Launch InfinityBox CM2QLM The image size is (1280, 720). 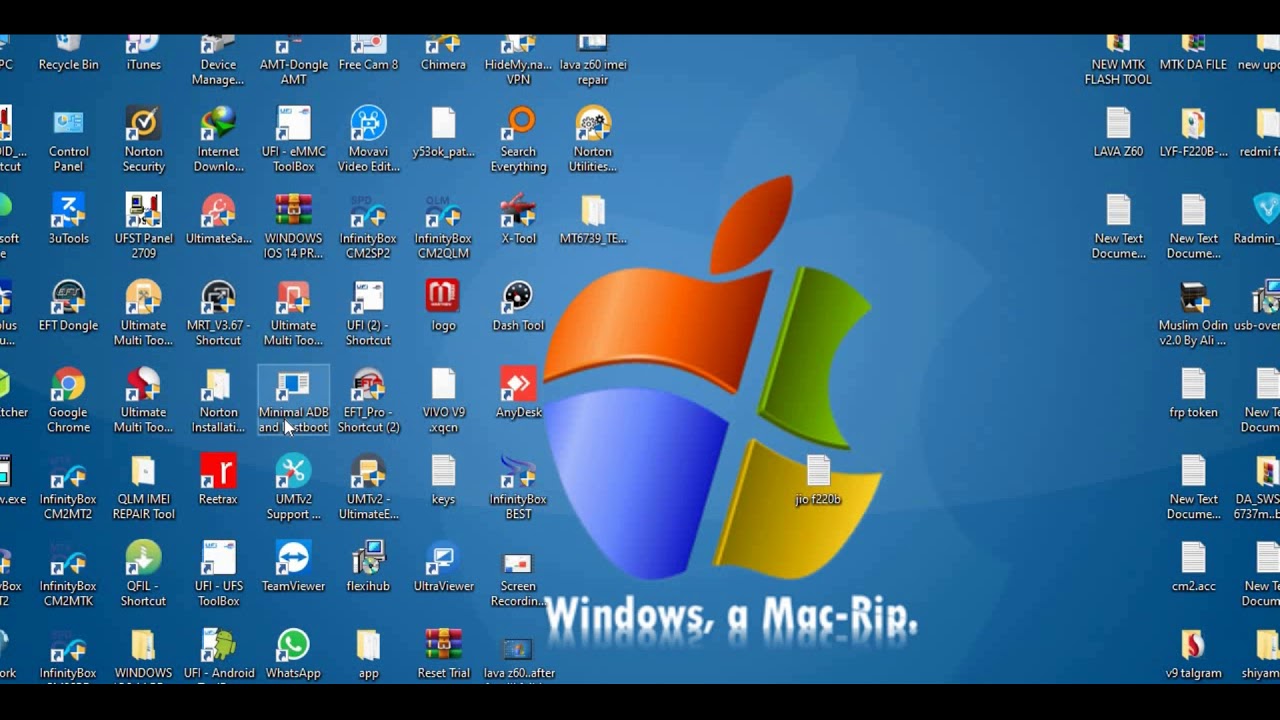tap(443, 227)
